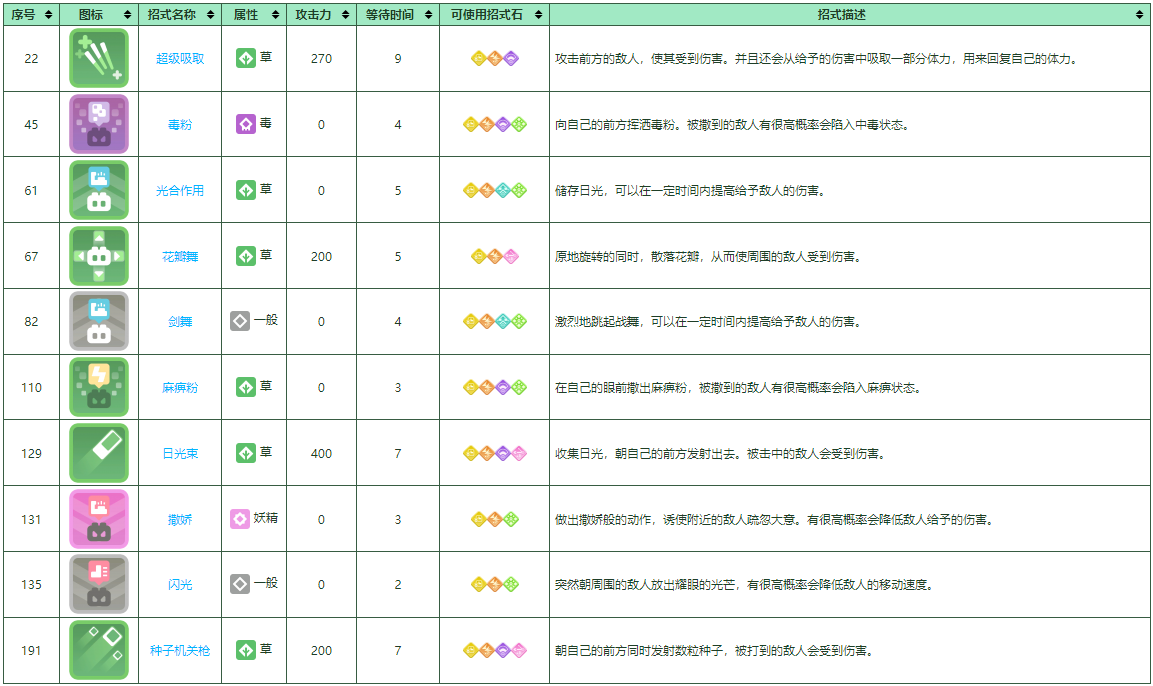
Task: Click the 毒粉 move icon
Action: [x=99, y=124]
